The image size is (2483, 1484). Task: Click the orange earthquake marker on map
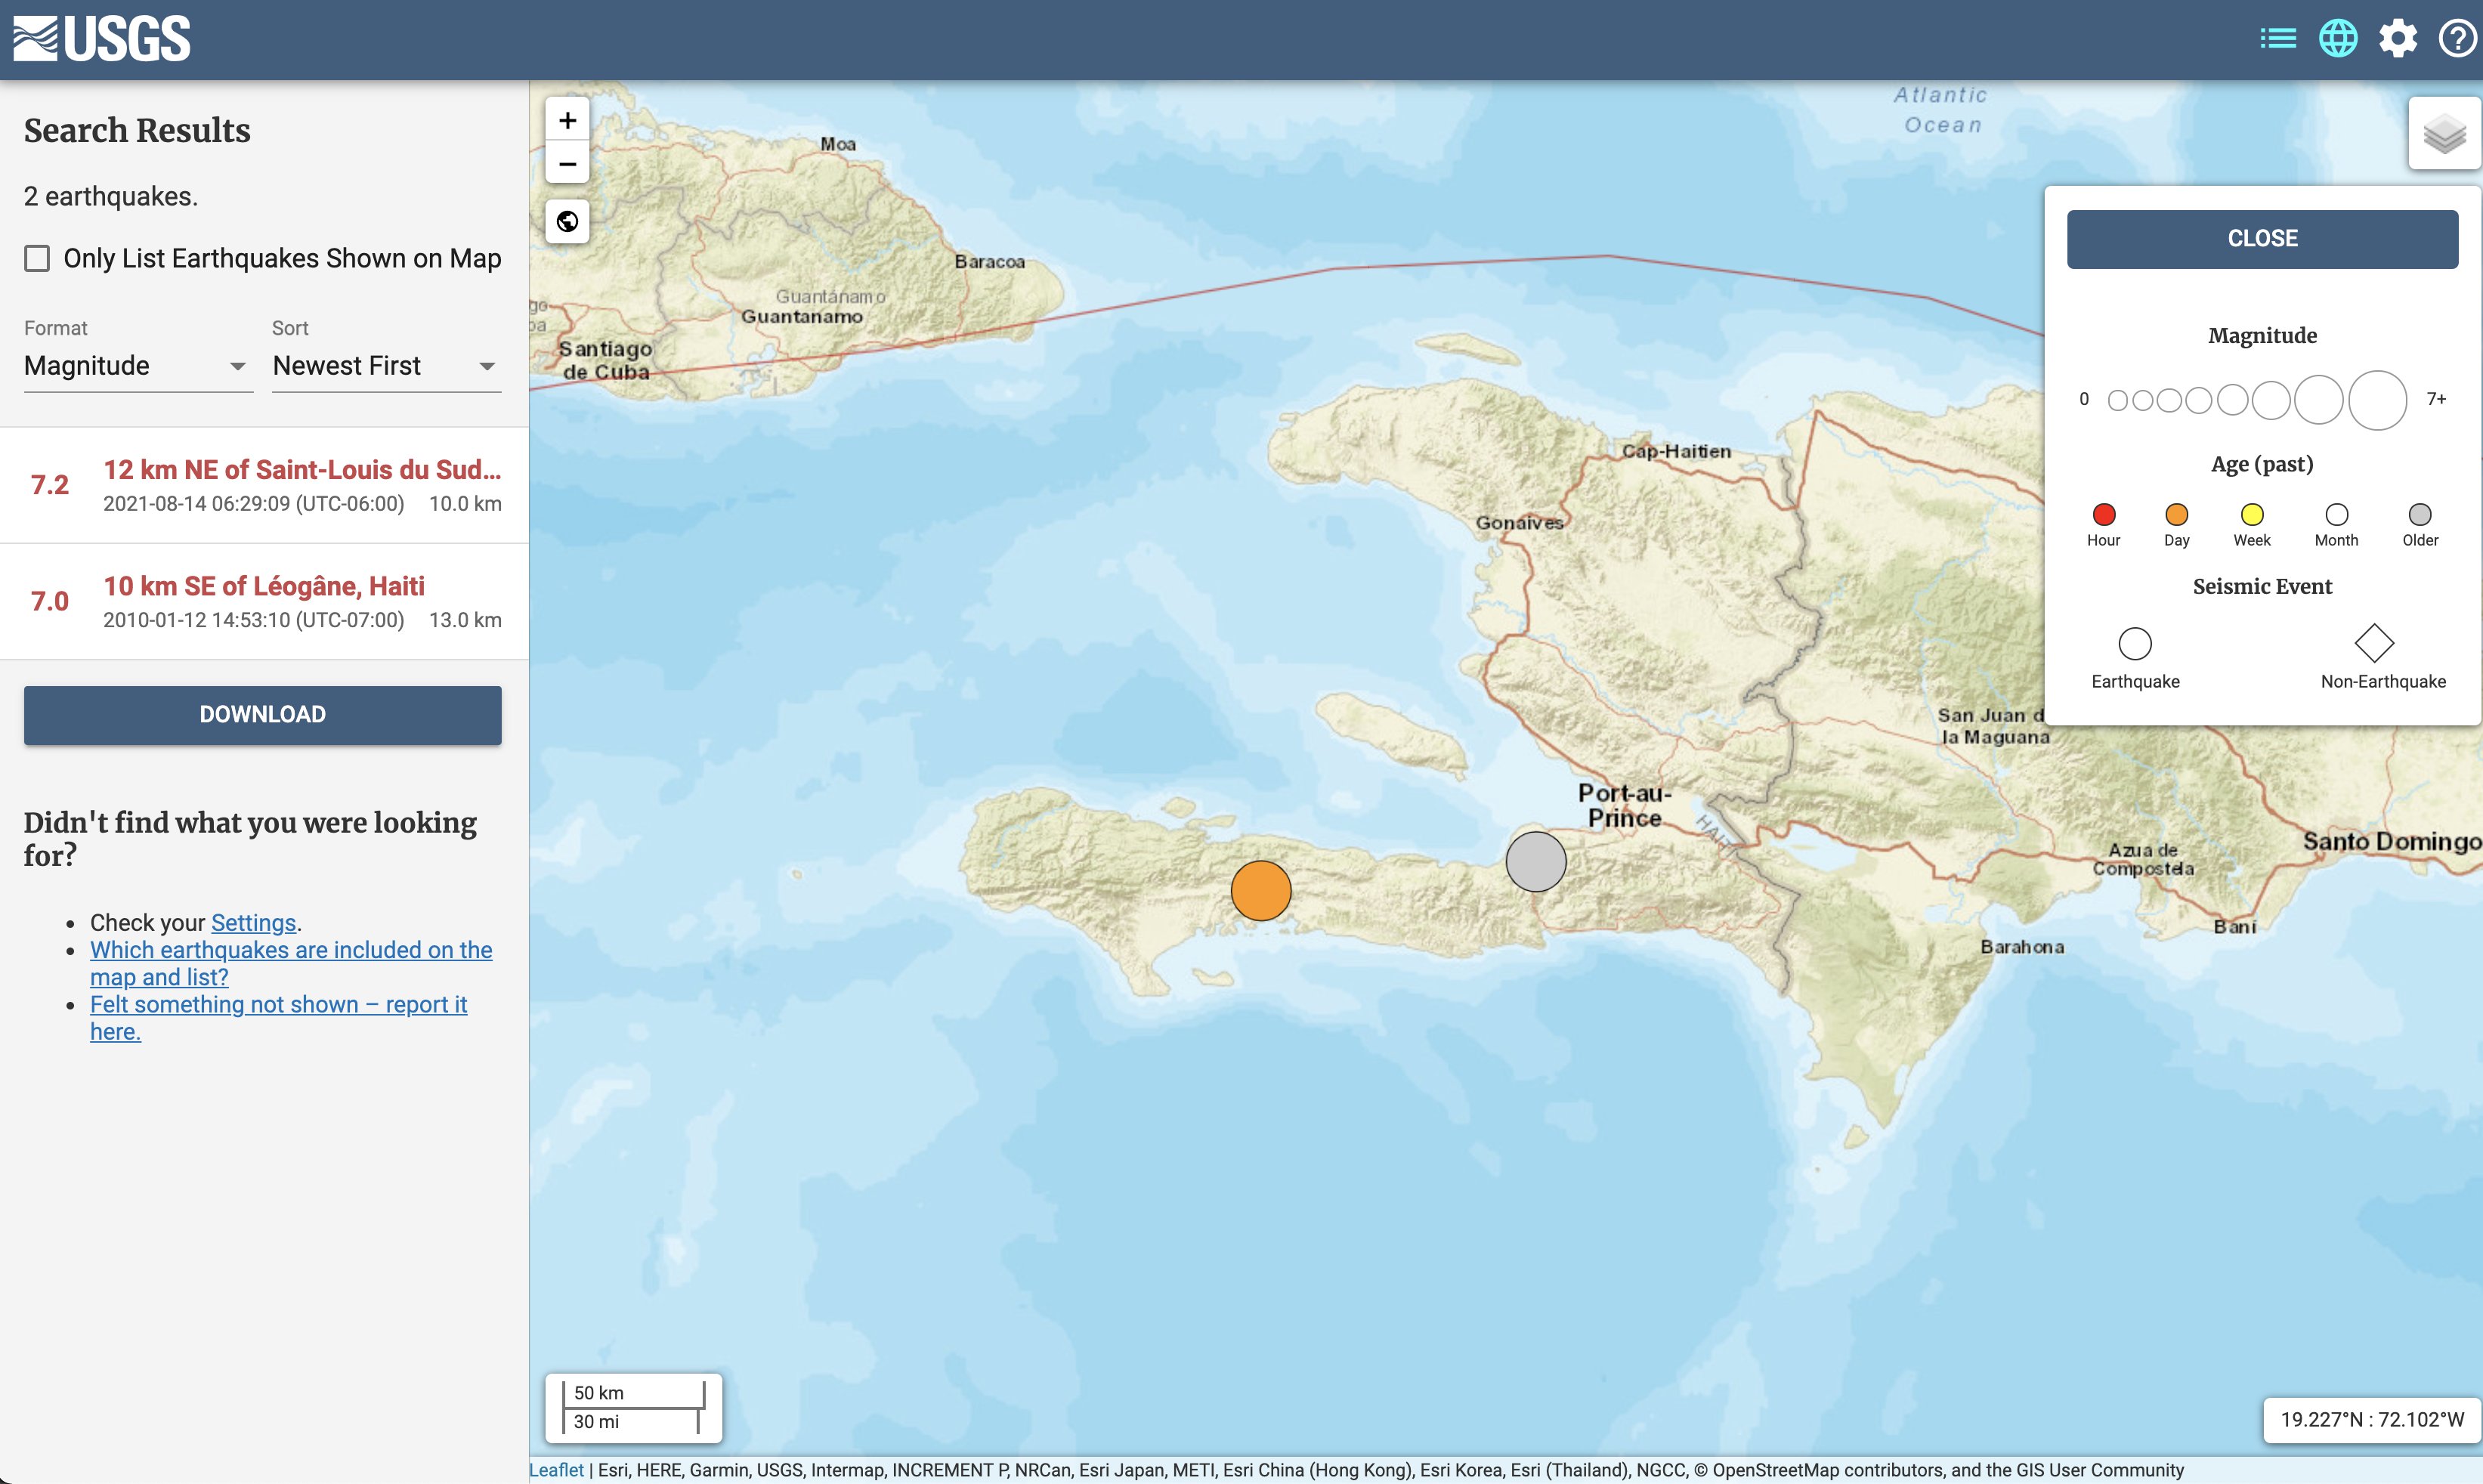tap(1260, 890)
